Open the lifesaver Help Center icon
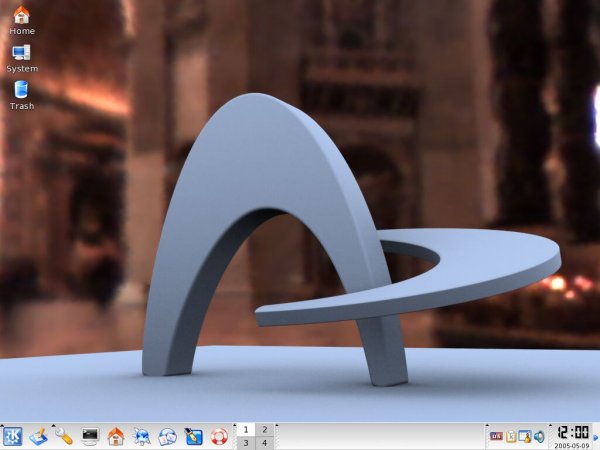 [x=219, y=436]
